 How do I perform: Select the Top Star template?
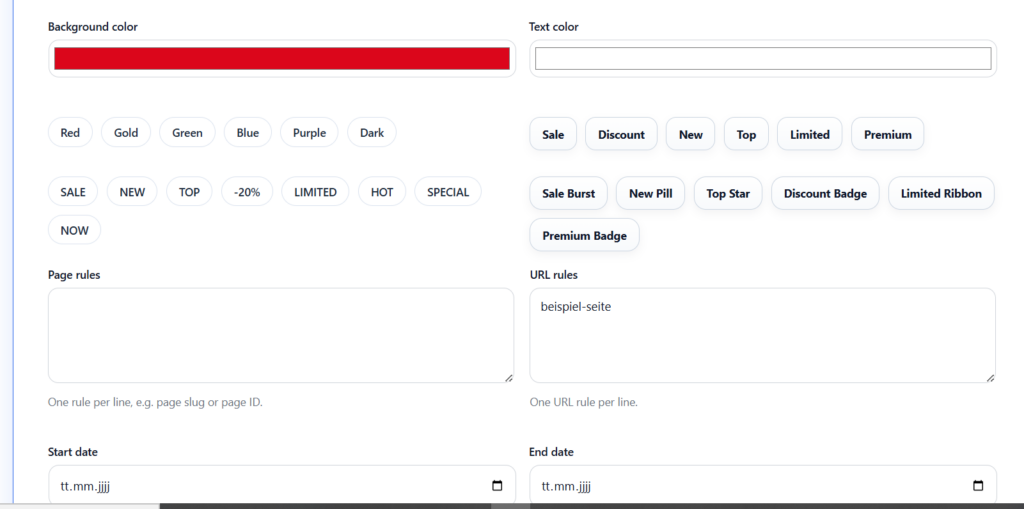pyautogui.click(x=727, y=194)
